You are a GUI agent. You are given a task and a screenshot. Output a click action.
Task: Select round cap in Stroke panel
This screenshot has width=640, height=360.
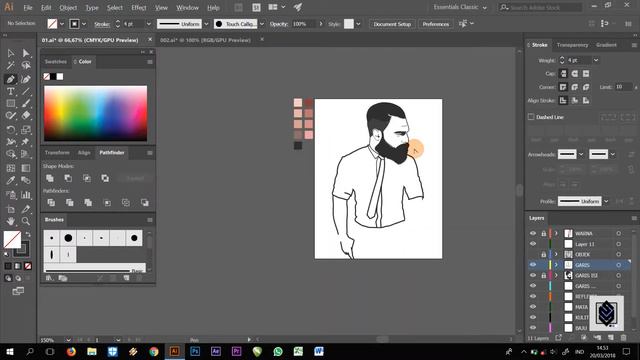point(575,73)
